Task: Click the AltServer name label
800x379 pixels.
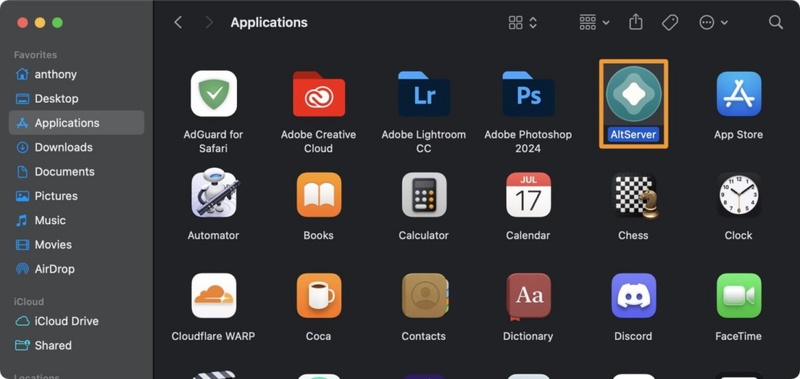Action: [633, 135]
